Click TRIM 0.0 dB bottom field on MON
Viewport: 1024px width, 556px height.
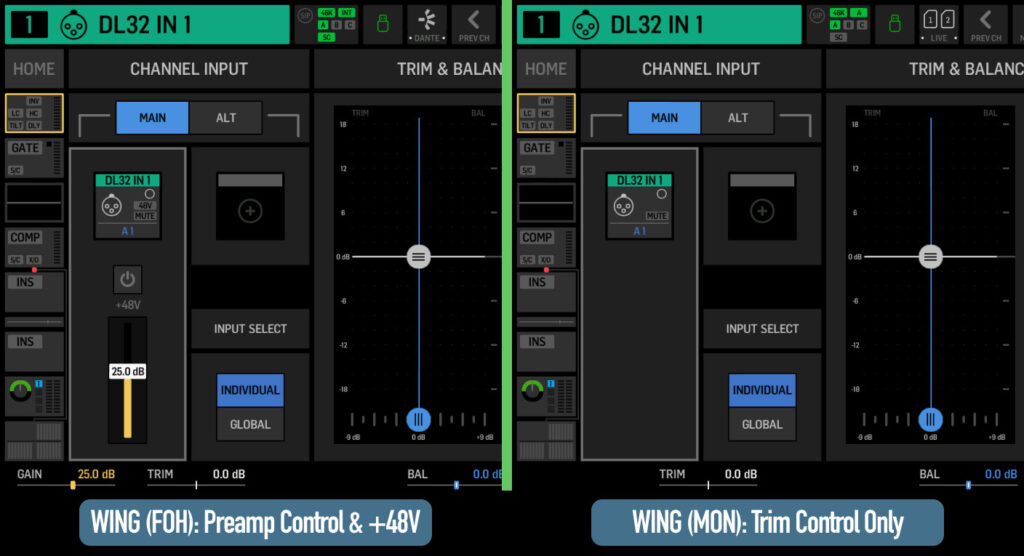tap(708, 478)
